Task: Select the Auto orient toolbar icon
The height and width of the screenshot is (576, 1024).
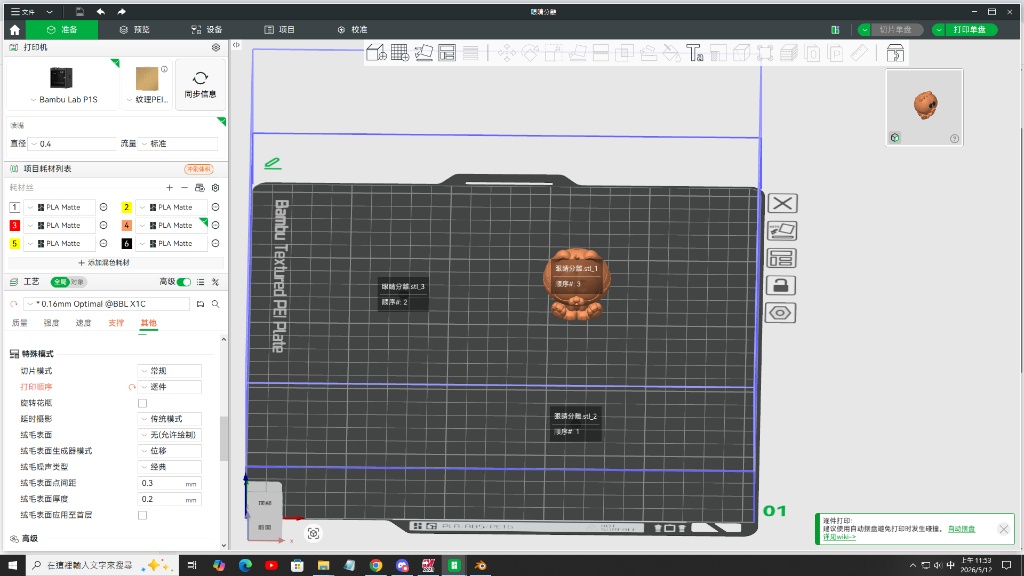Action: click(x=423, y=53)
